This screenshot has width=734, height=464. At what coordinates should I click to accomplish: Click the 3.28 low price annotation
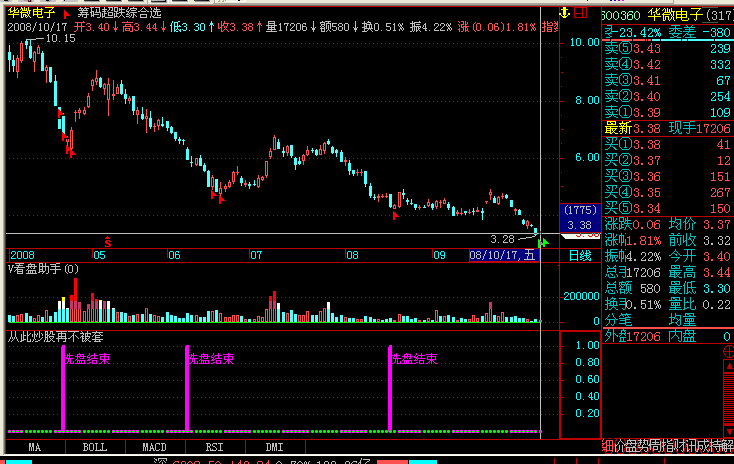point(502,240)
